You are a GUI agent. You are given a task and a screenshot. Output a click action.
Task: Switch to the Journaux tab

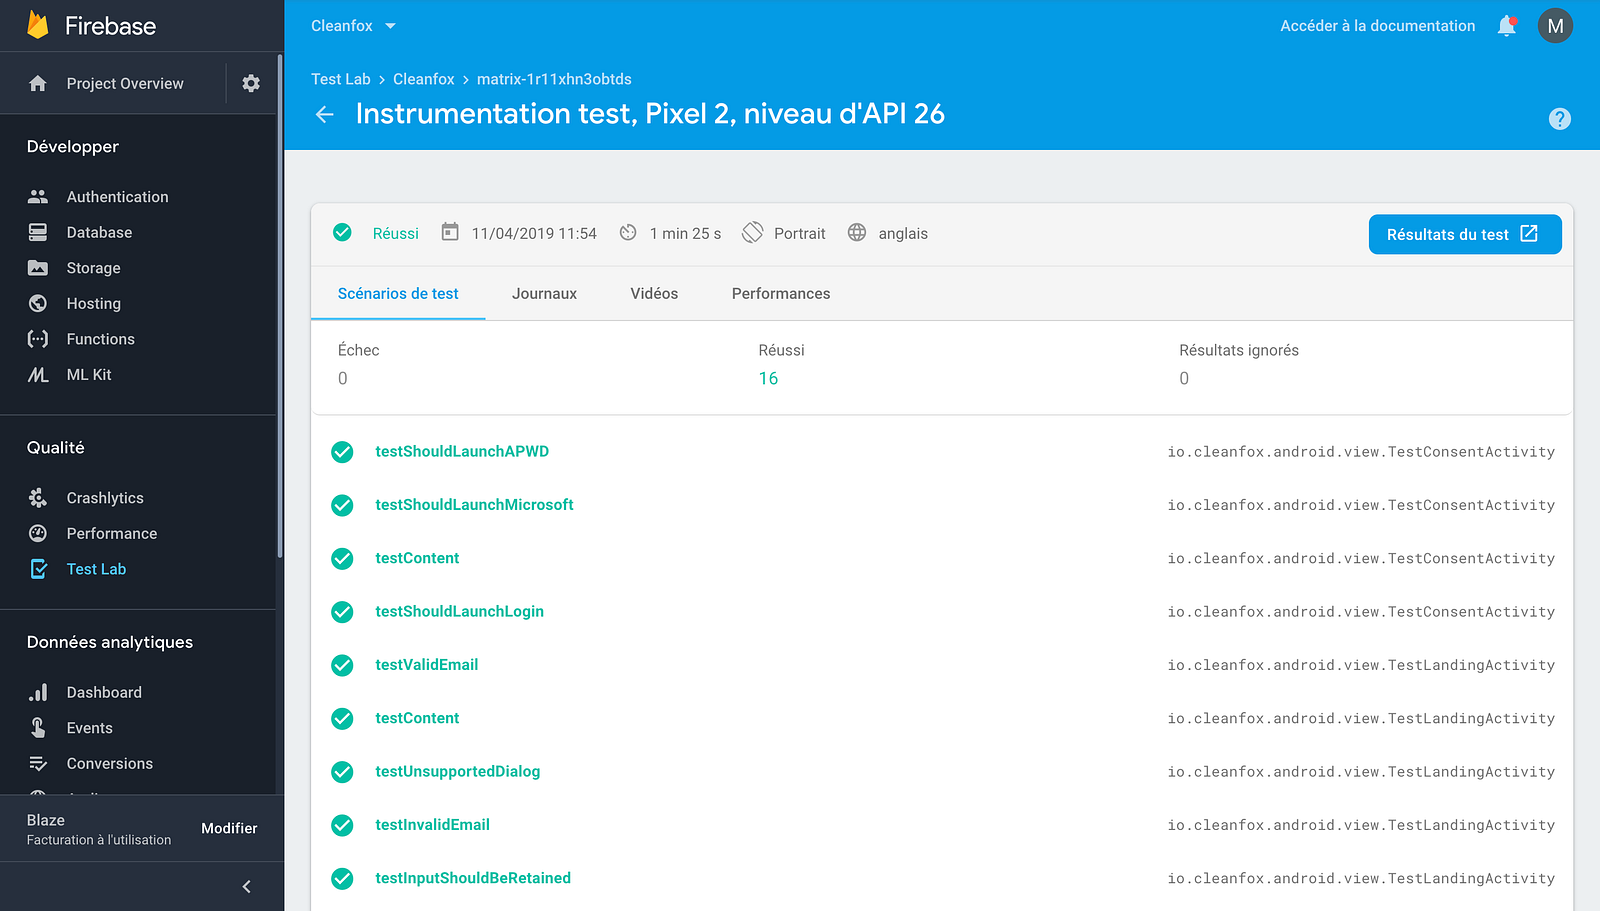coord(544,293)
